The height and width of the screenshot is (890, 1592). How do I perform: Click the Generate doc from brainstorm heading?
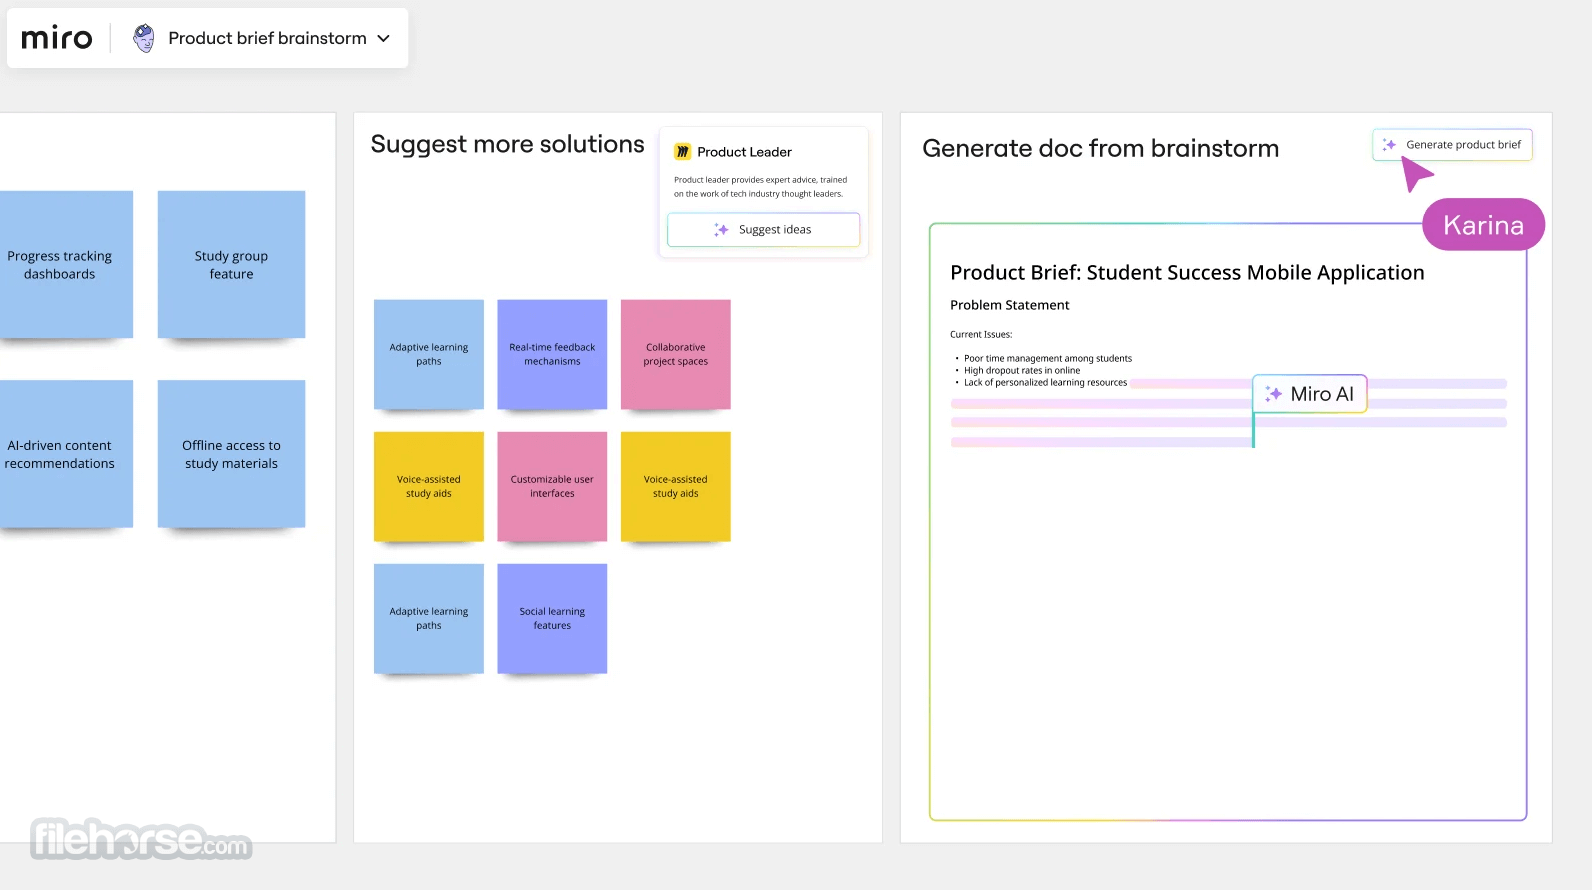(1100, 148)
